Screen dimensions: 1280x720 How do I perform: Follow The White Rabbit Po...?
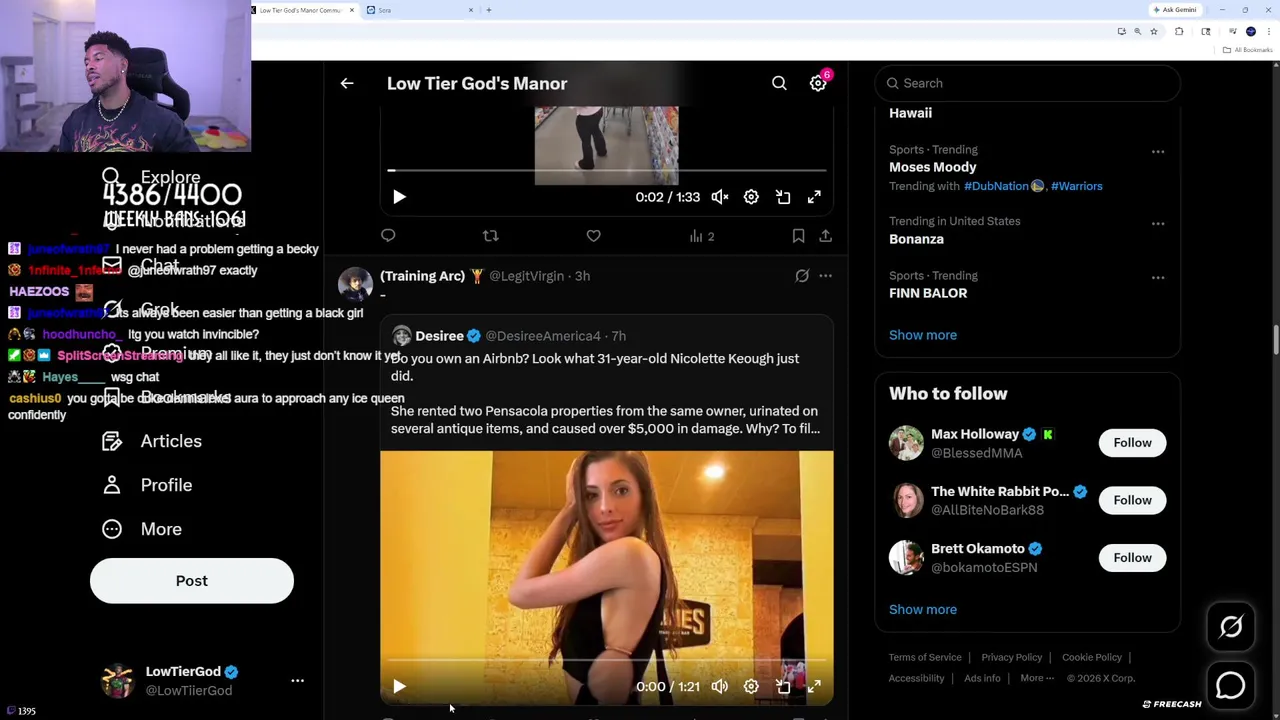1132,500
